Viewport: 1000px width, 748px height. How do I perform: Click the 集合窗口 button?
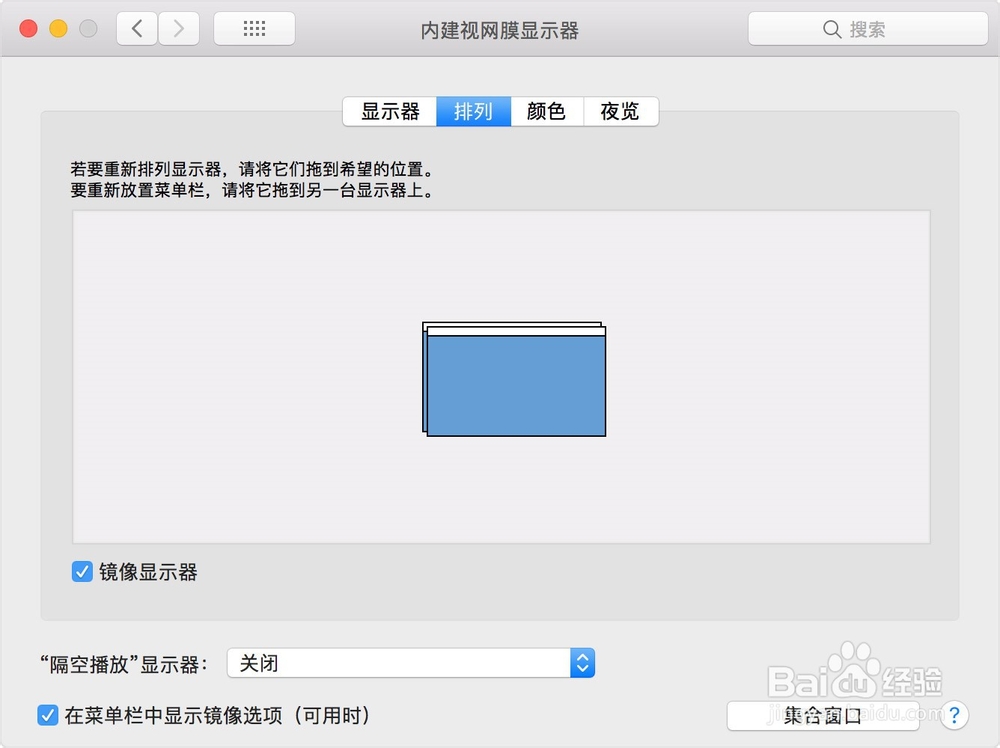coord(823,716)
